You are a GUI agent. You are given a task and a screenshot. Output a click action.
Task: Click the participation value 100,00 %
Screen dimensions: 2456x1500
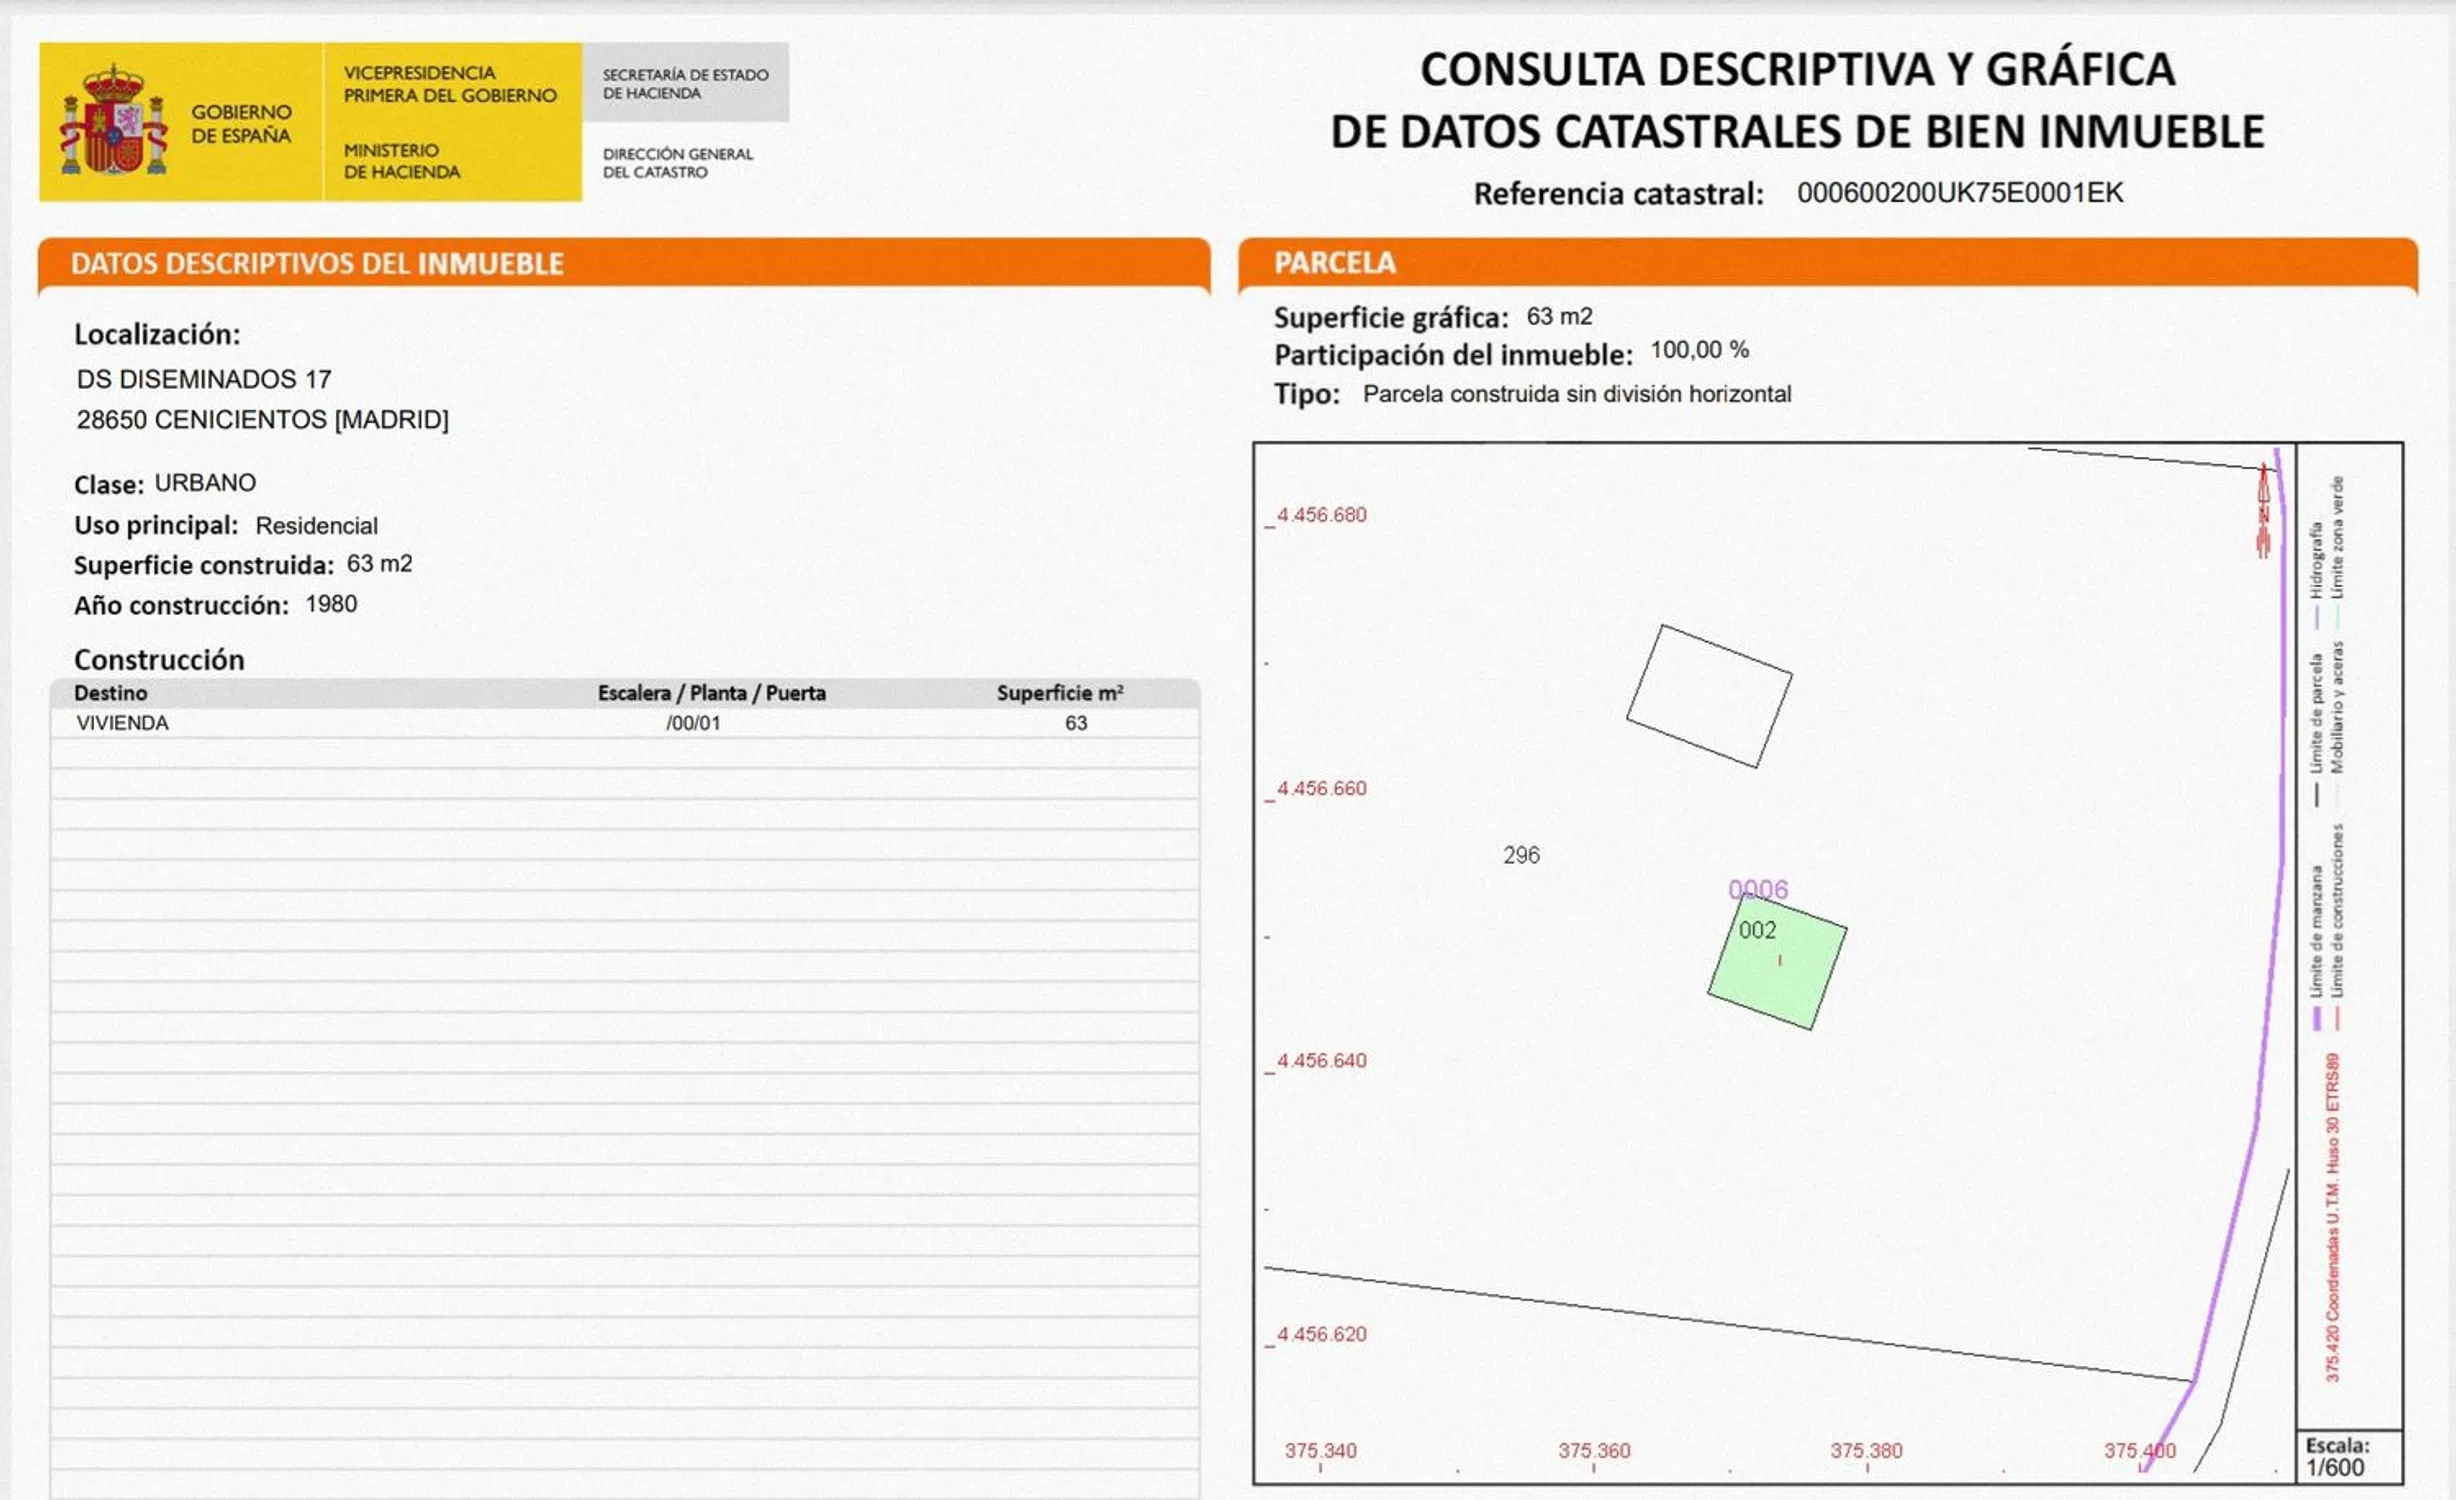coord(1700,350)
